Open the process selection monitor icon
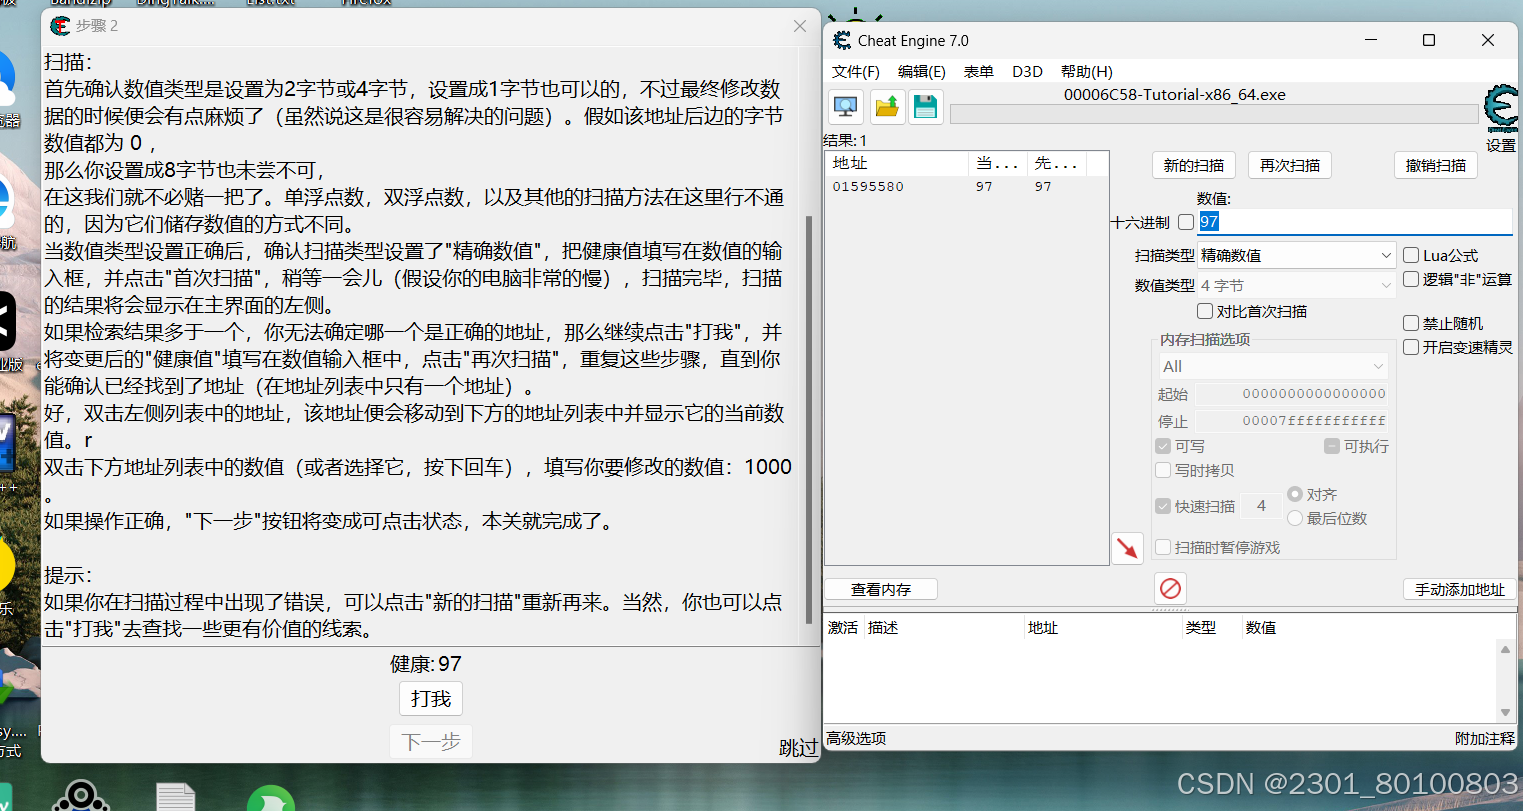 [x=846, y=107]
